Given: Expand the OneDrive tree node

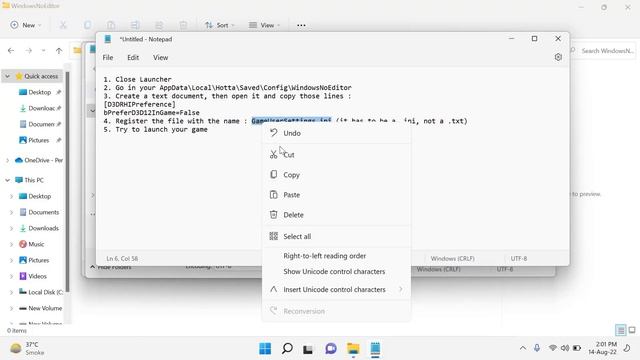Looking at the screenshot, I should click(x=7, y=160).
